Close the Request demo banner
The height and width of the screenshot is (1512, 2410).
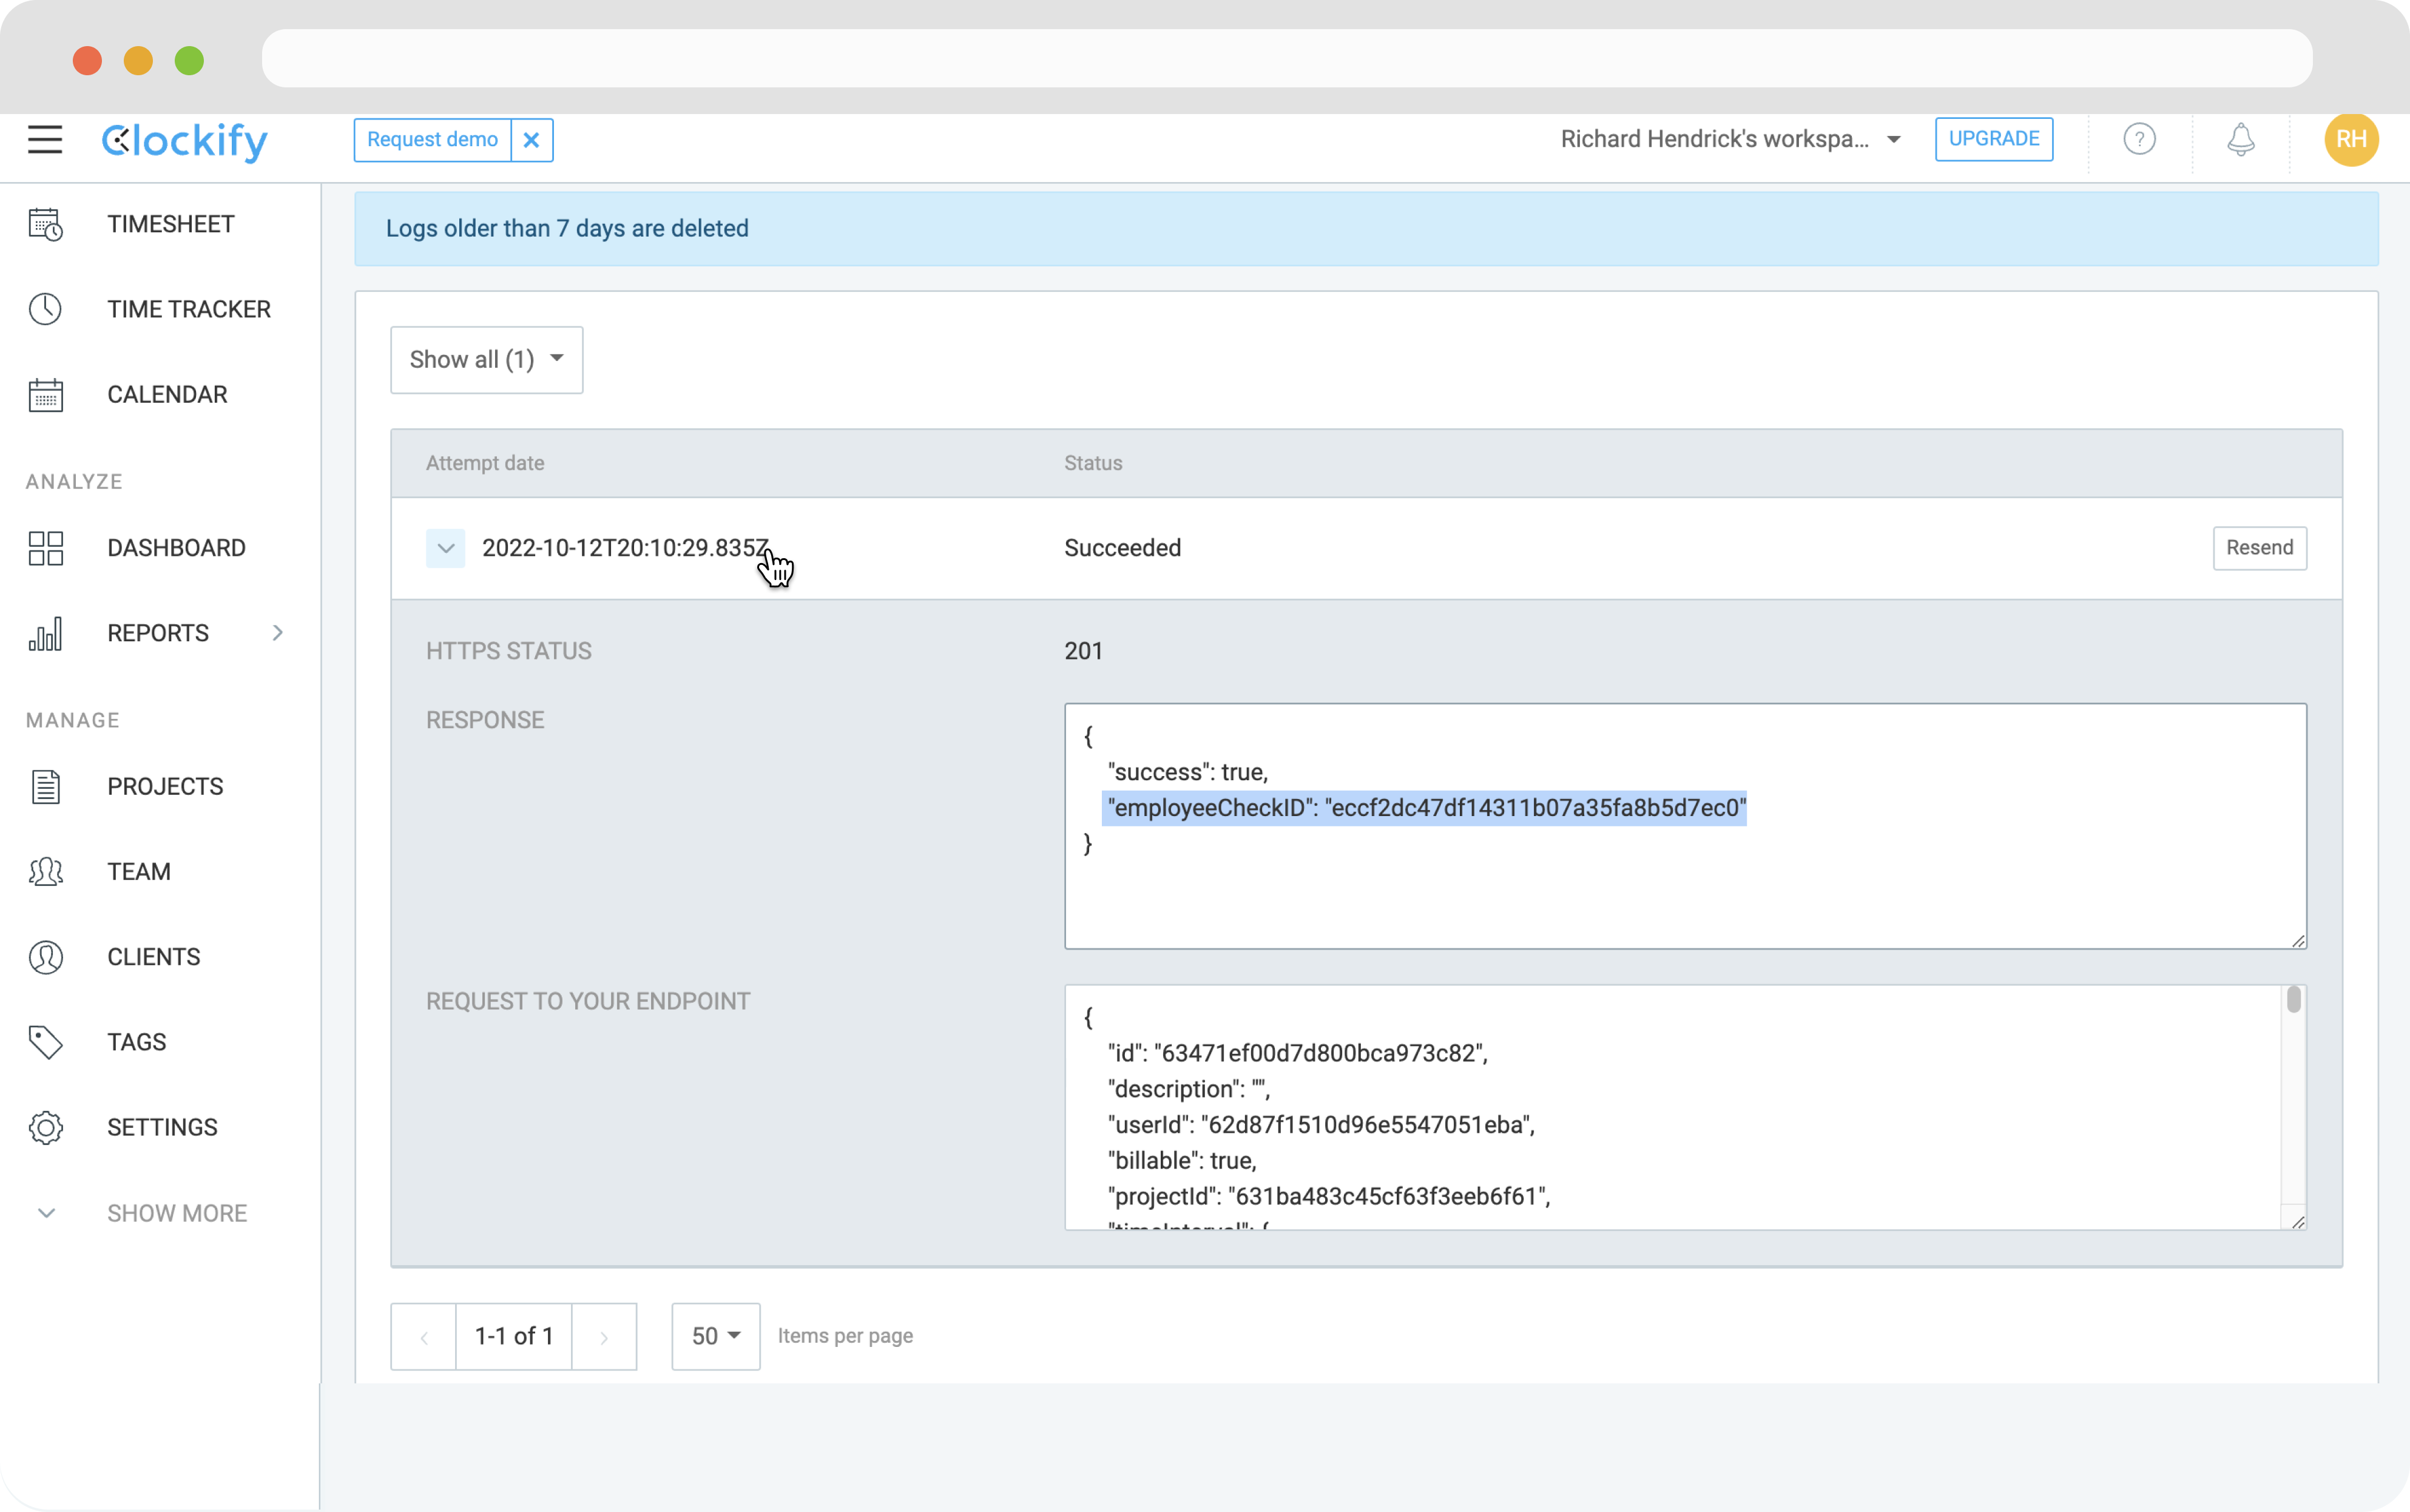[x=532, y=140]
